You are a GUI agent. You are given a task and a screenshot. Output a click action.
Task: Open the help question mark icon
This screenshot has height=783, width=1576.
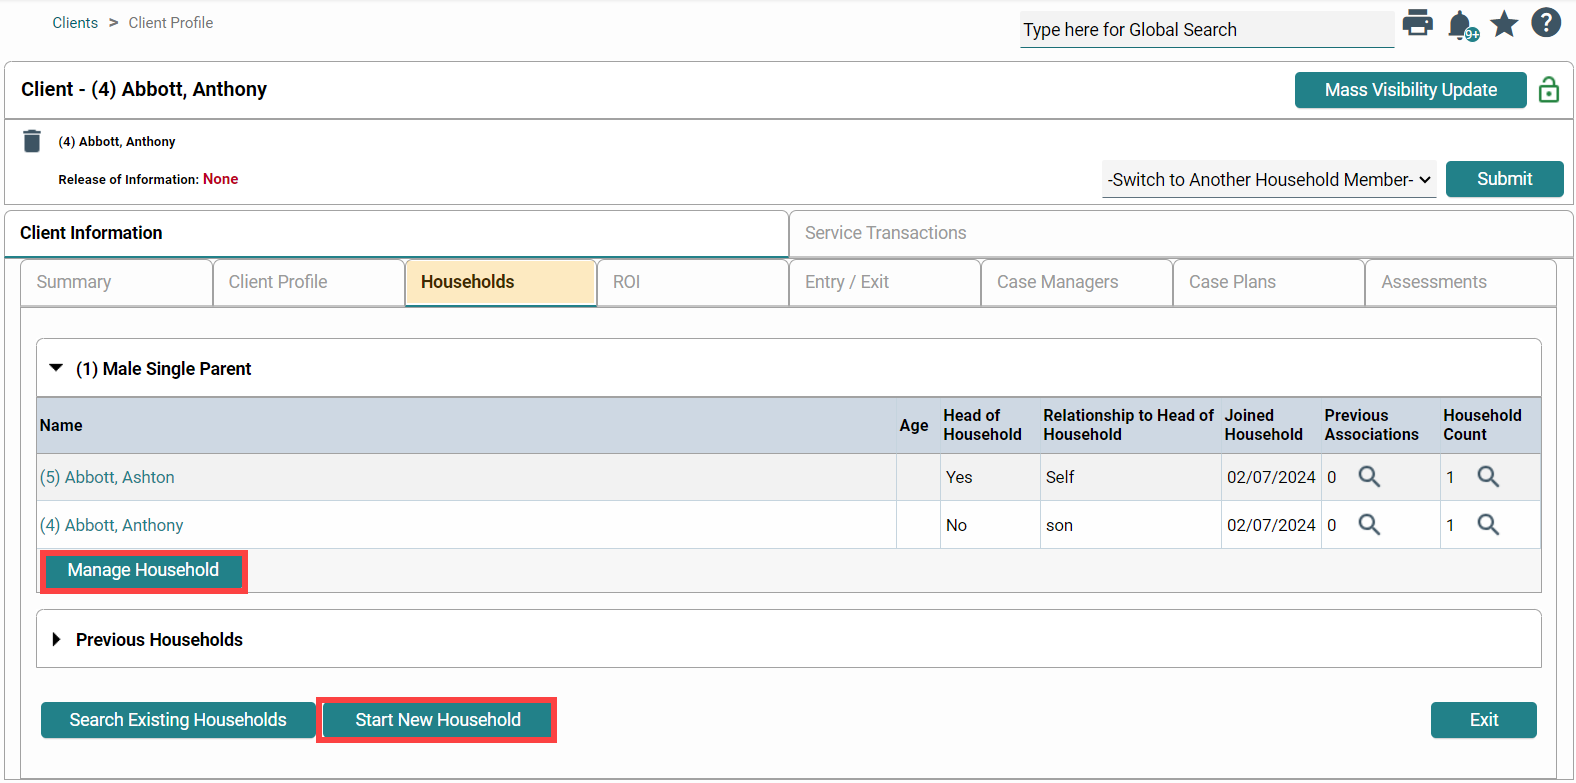(x=1546, y=22)
